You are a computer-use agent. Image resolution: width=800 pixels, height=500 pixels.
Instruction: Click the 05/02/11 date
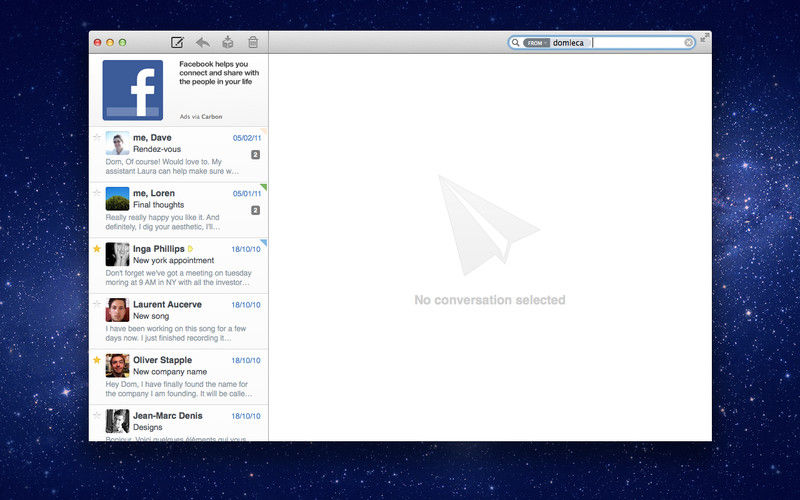click(x=247, y=138)
